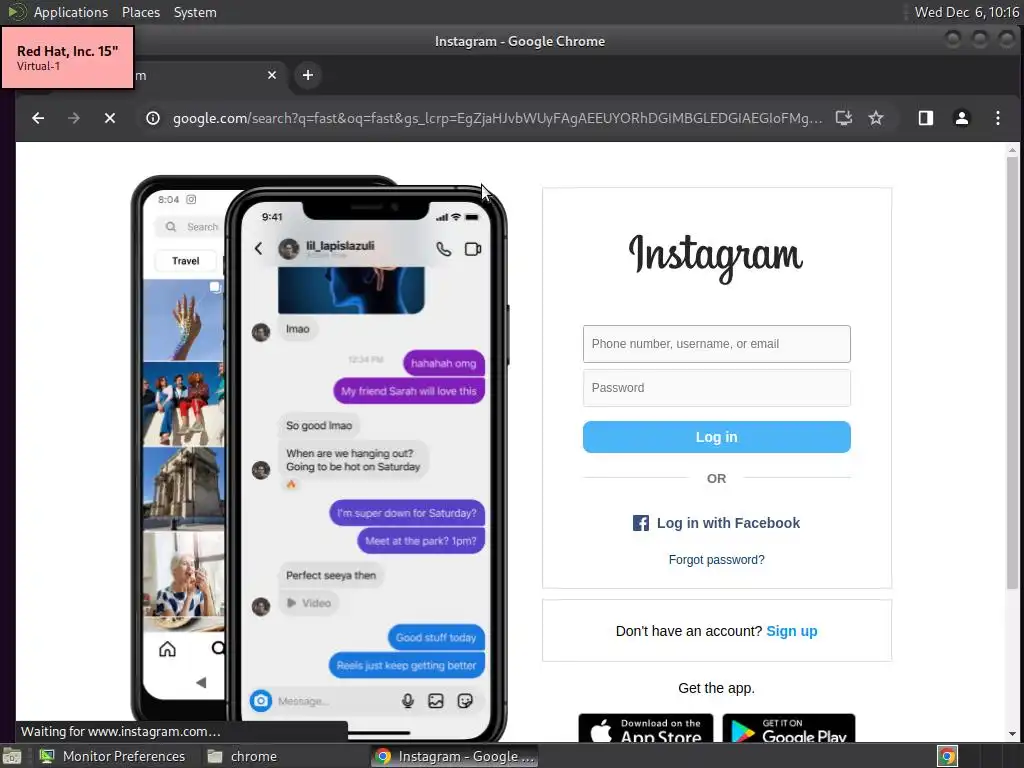Click the 'Get the app.' text
This screenshot has width=1024, height=768.
click(x=716, y=688)
